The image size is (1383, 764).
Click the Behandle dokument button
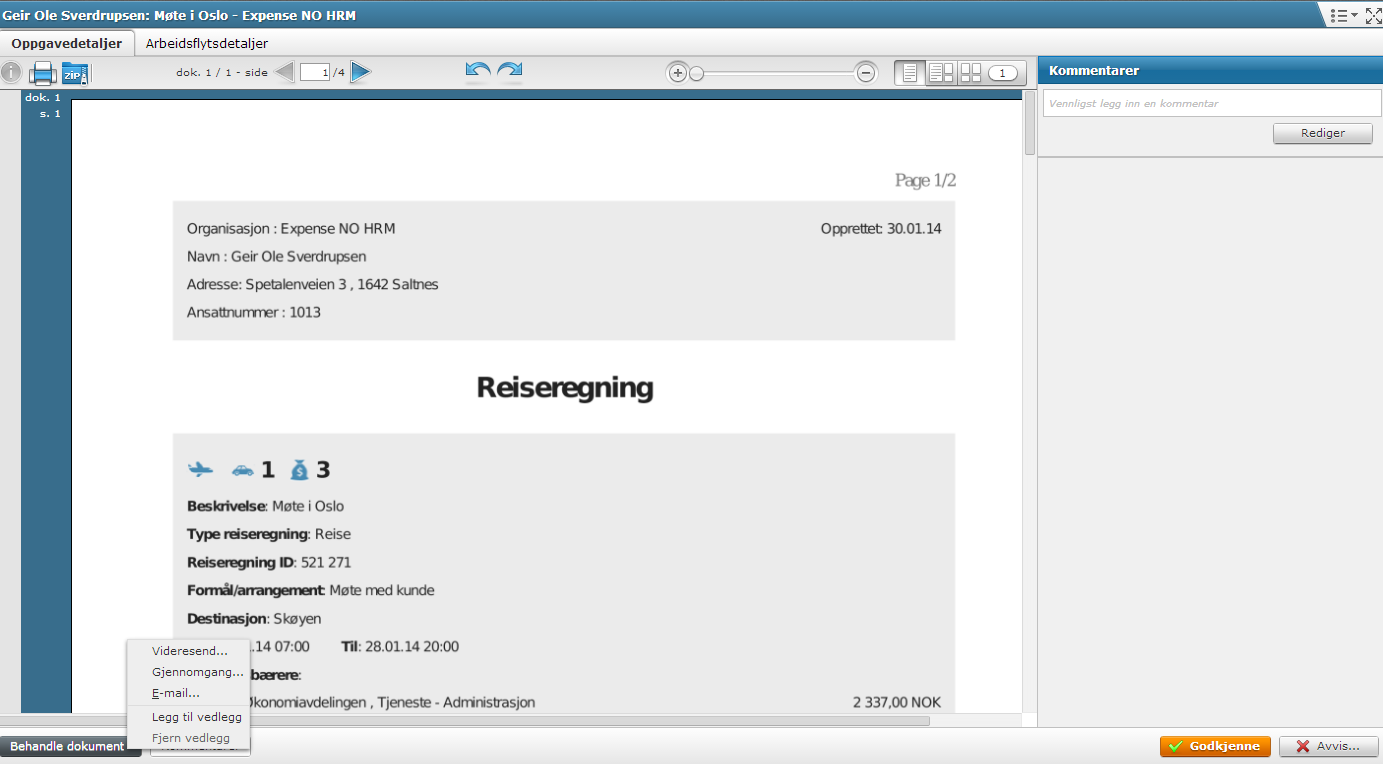[x=70, y=746]
